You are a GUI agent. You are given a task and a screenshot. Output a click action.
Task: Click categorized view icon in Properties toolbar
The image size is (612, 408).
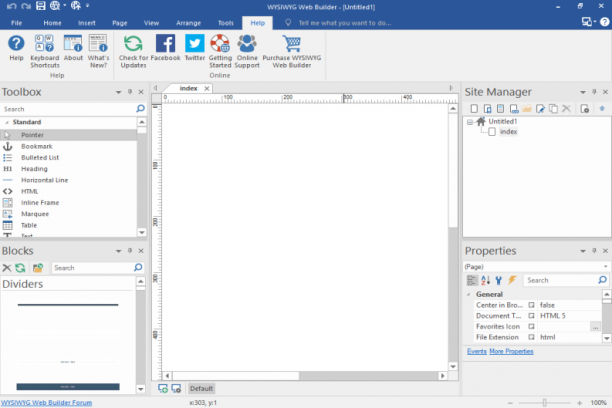(x=472, y=280)
